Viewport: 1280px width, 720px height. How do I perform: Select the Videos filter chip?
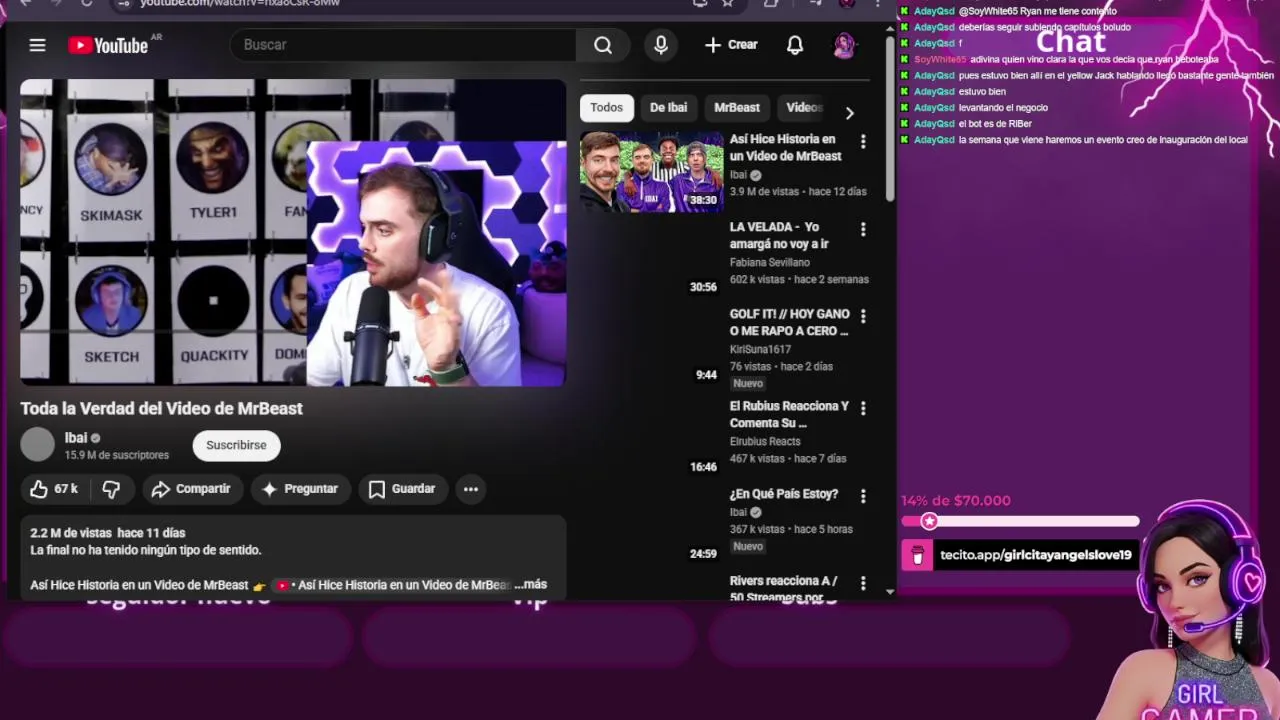pos(803,108)
